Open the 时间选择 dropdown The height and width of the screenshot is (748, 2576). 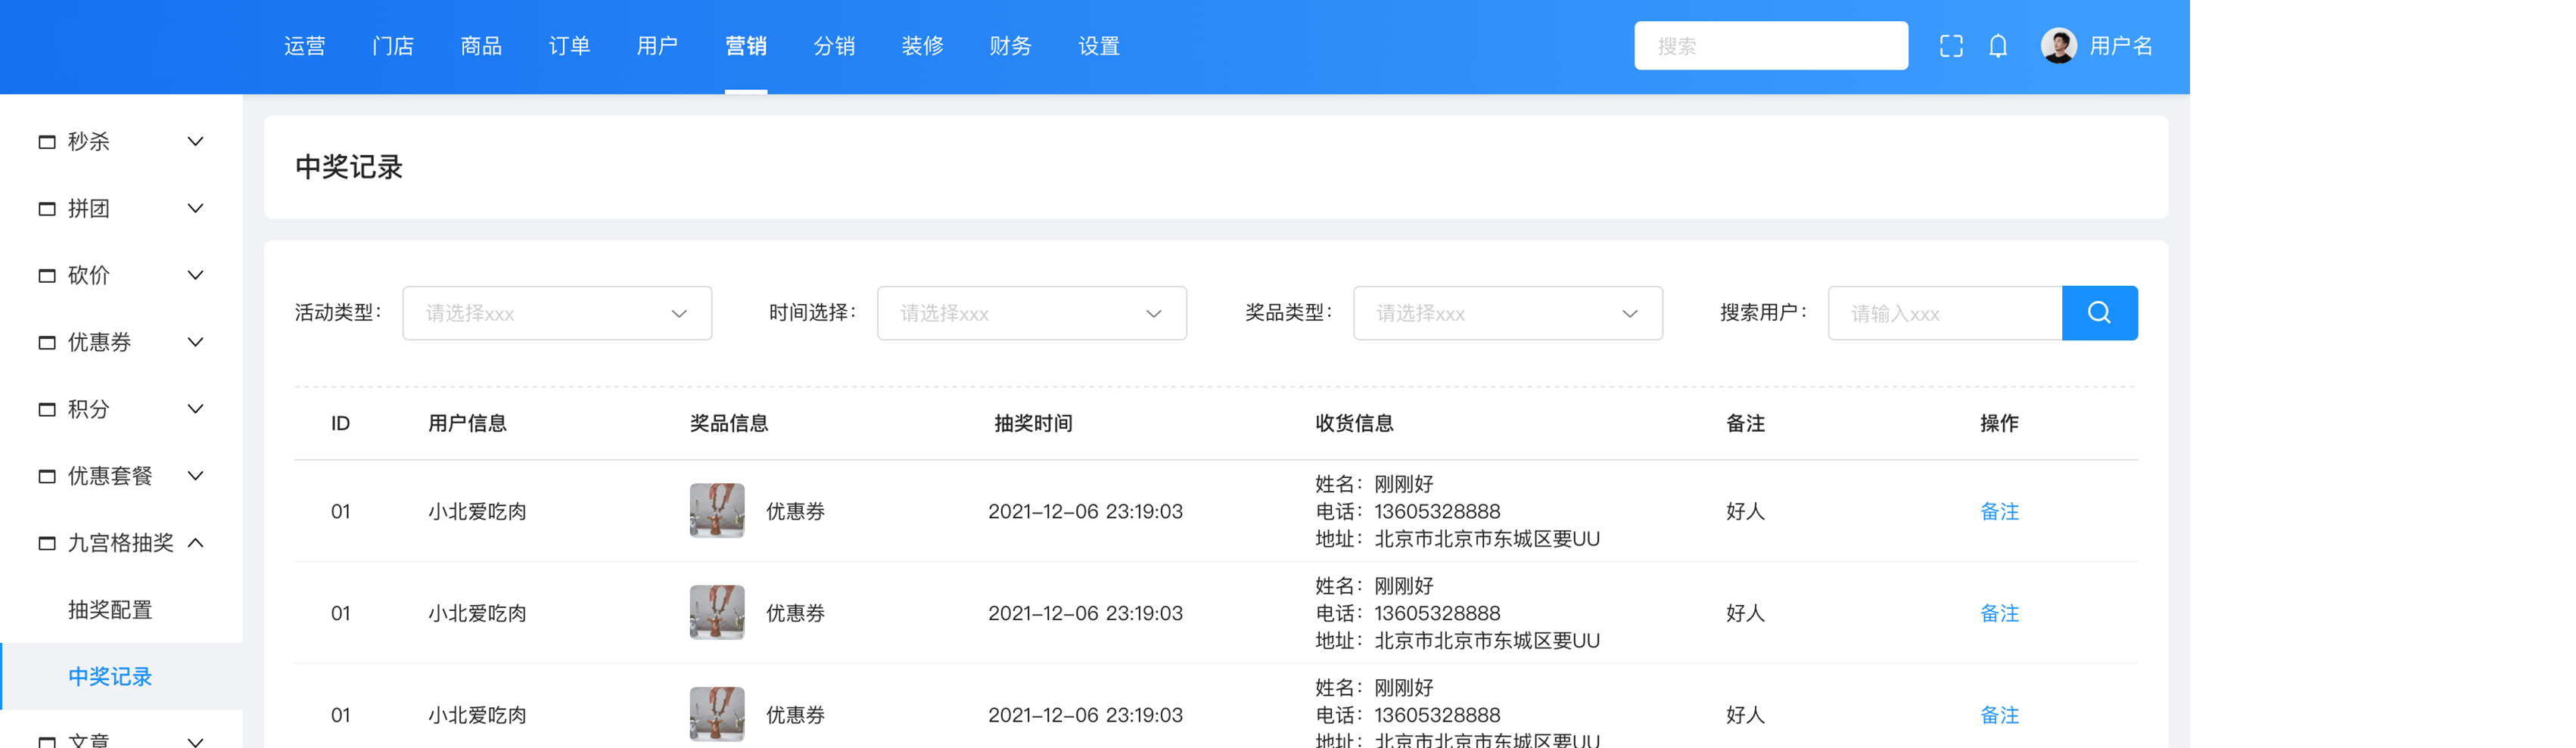click(x=1031, y=313)
